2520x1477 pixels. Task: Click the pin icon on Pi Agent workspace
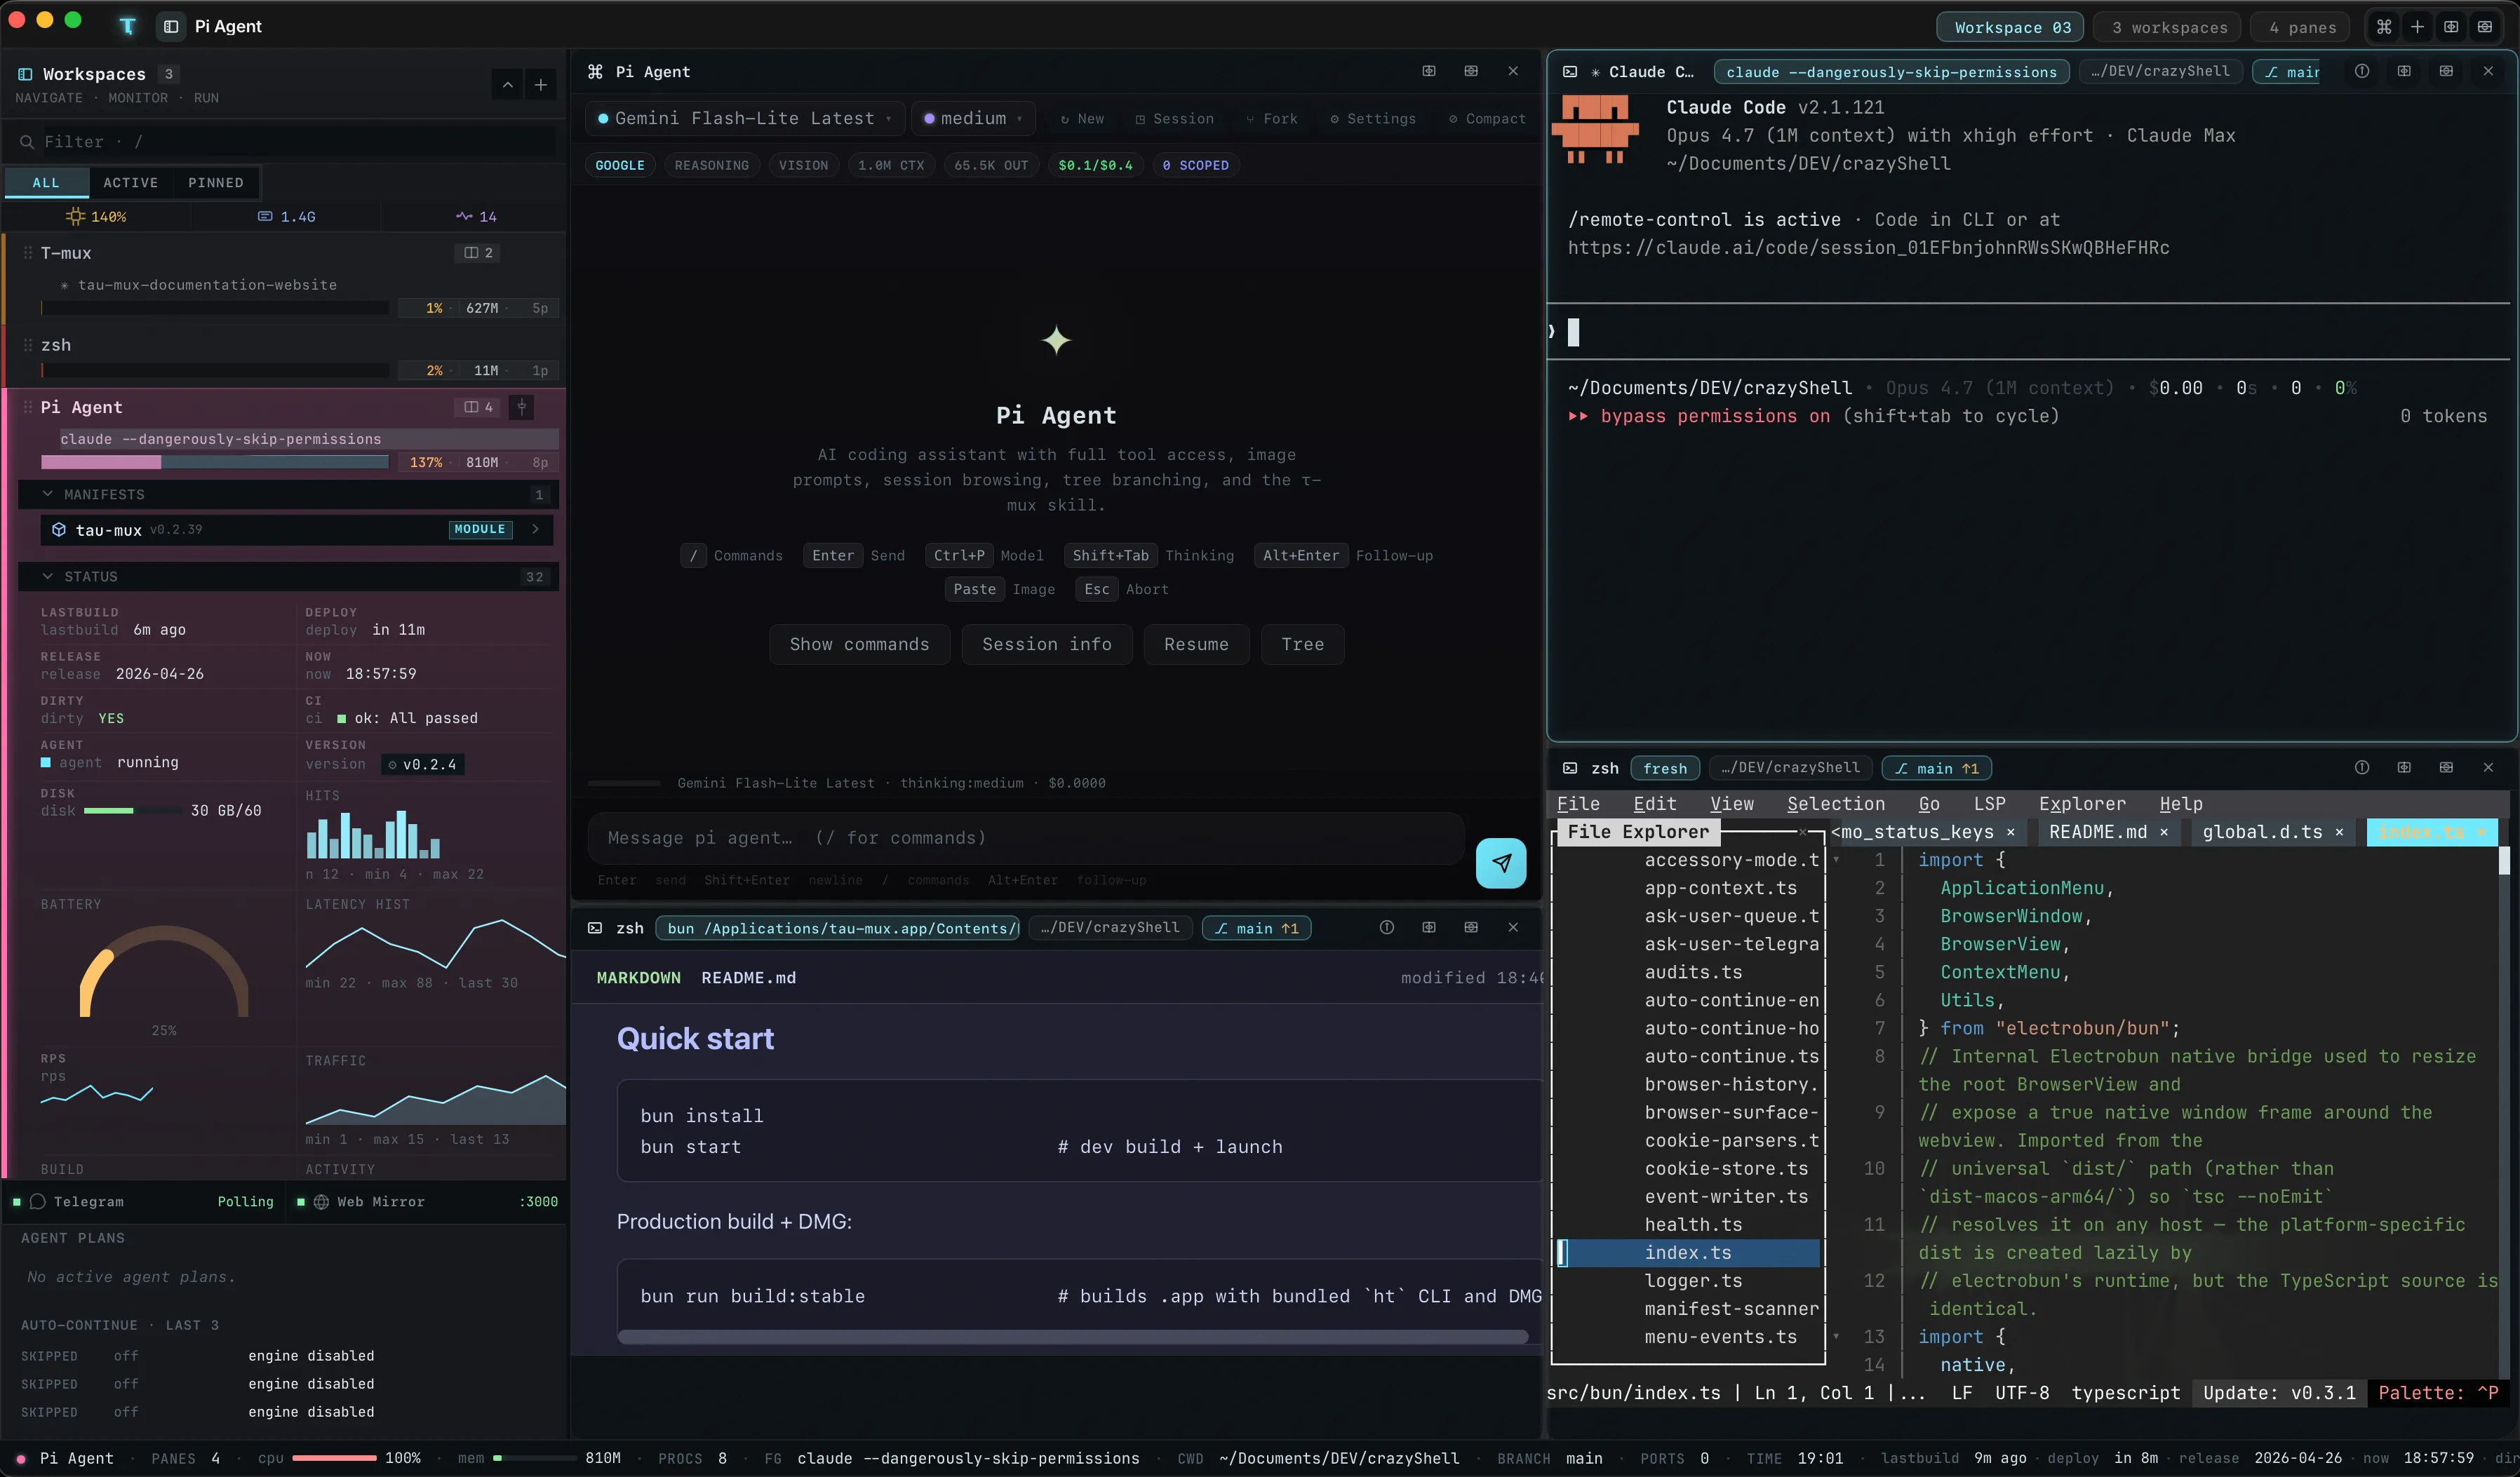click(x=522, y=407)
